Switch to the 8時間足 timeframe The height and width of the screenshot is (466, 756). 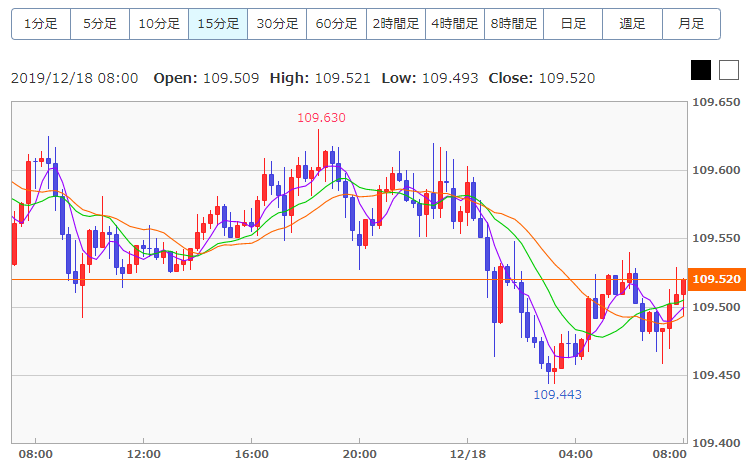coord(514,24)
